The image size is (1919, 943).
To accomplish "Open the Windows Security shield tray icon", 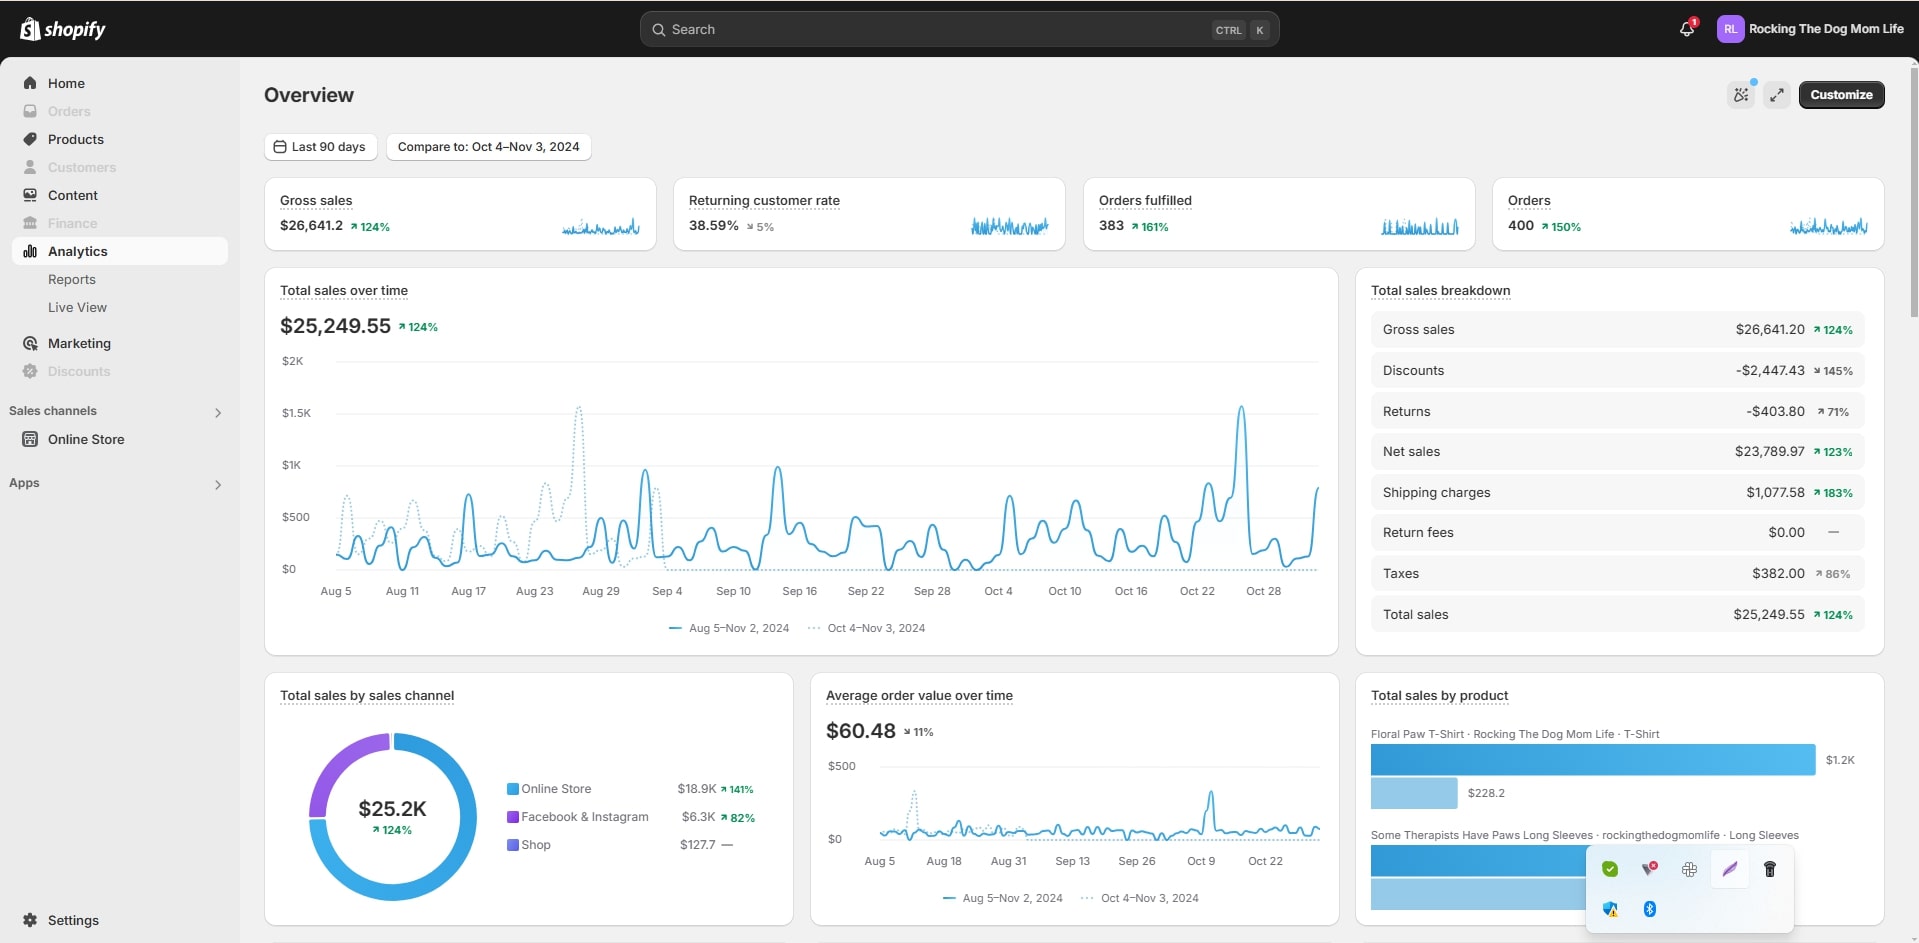I will (1610, 909).
